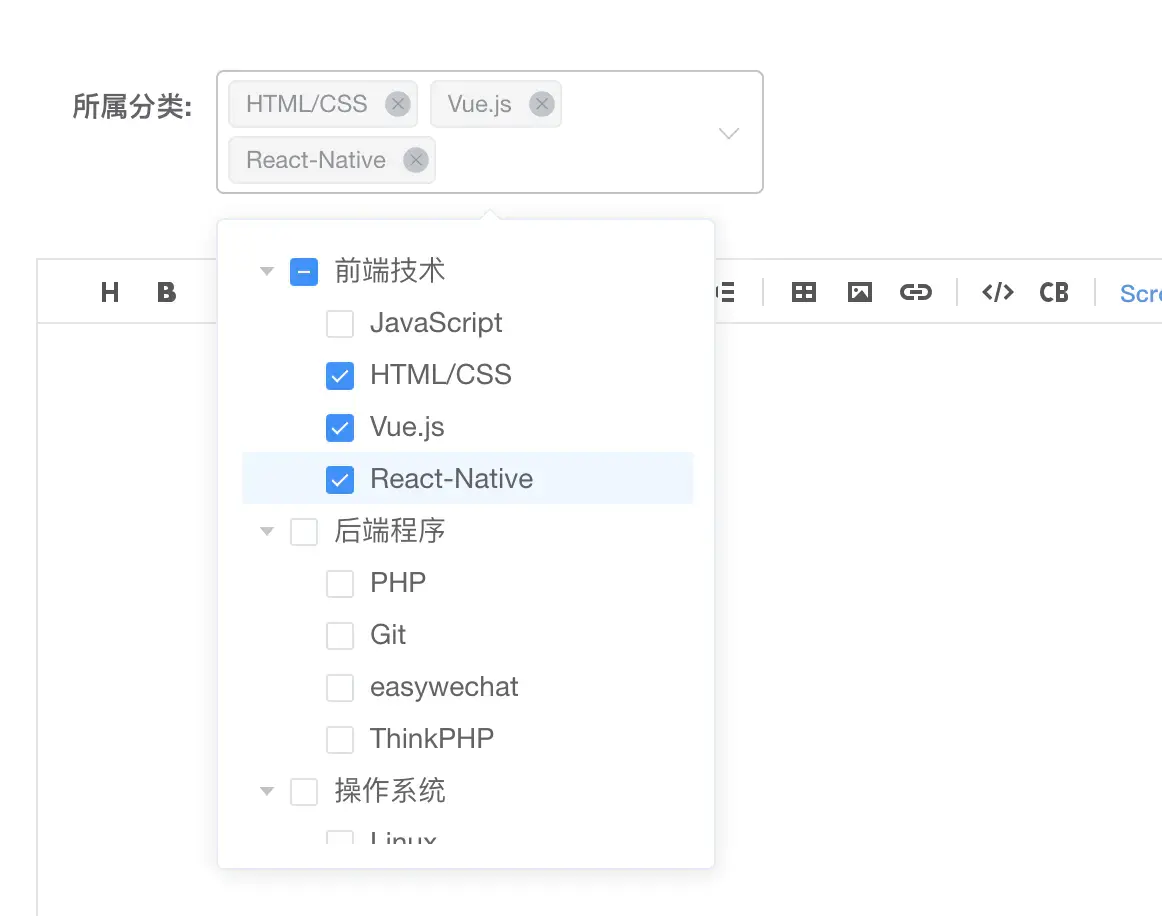Screen dimensions: 1162x916
Task: Click the code block (CB) icon
Action: click(x=1054, y=292)
